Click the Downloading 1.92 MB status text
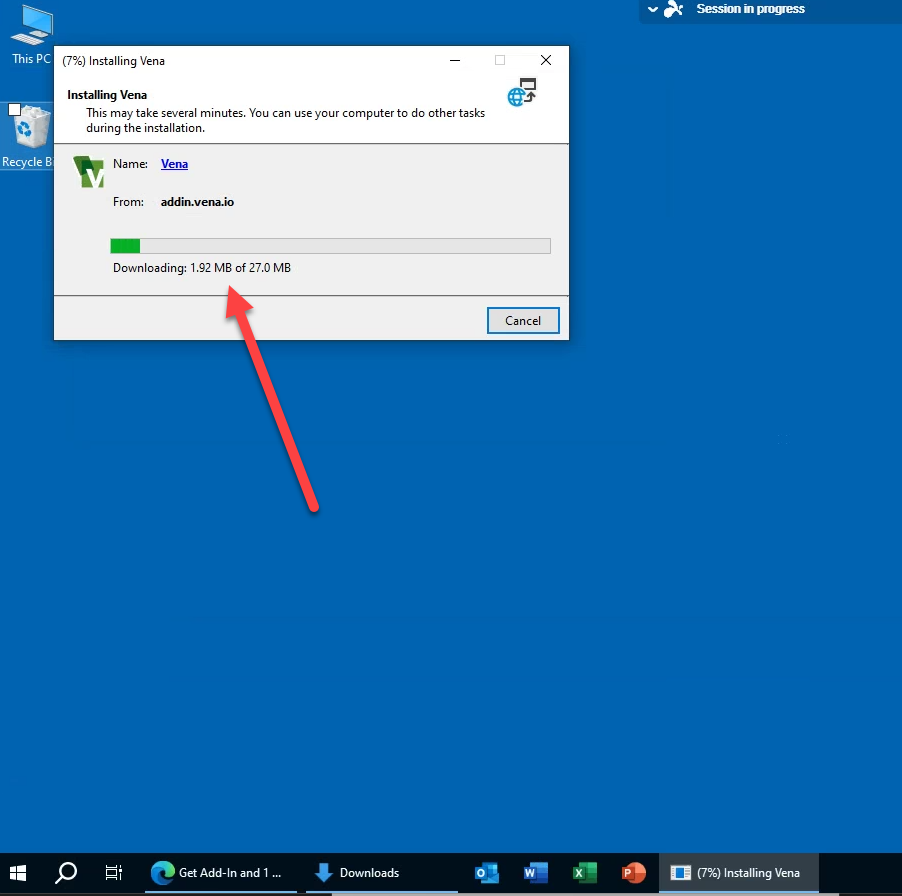 tap(202, 268)
